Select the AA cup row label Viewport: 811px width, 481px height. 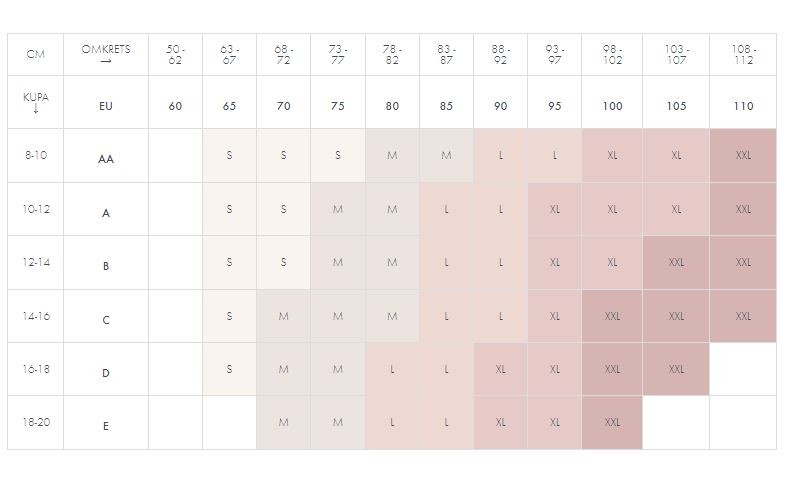(x=106, y=159)
